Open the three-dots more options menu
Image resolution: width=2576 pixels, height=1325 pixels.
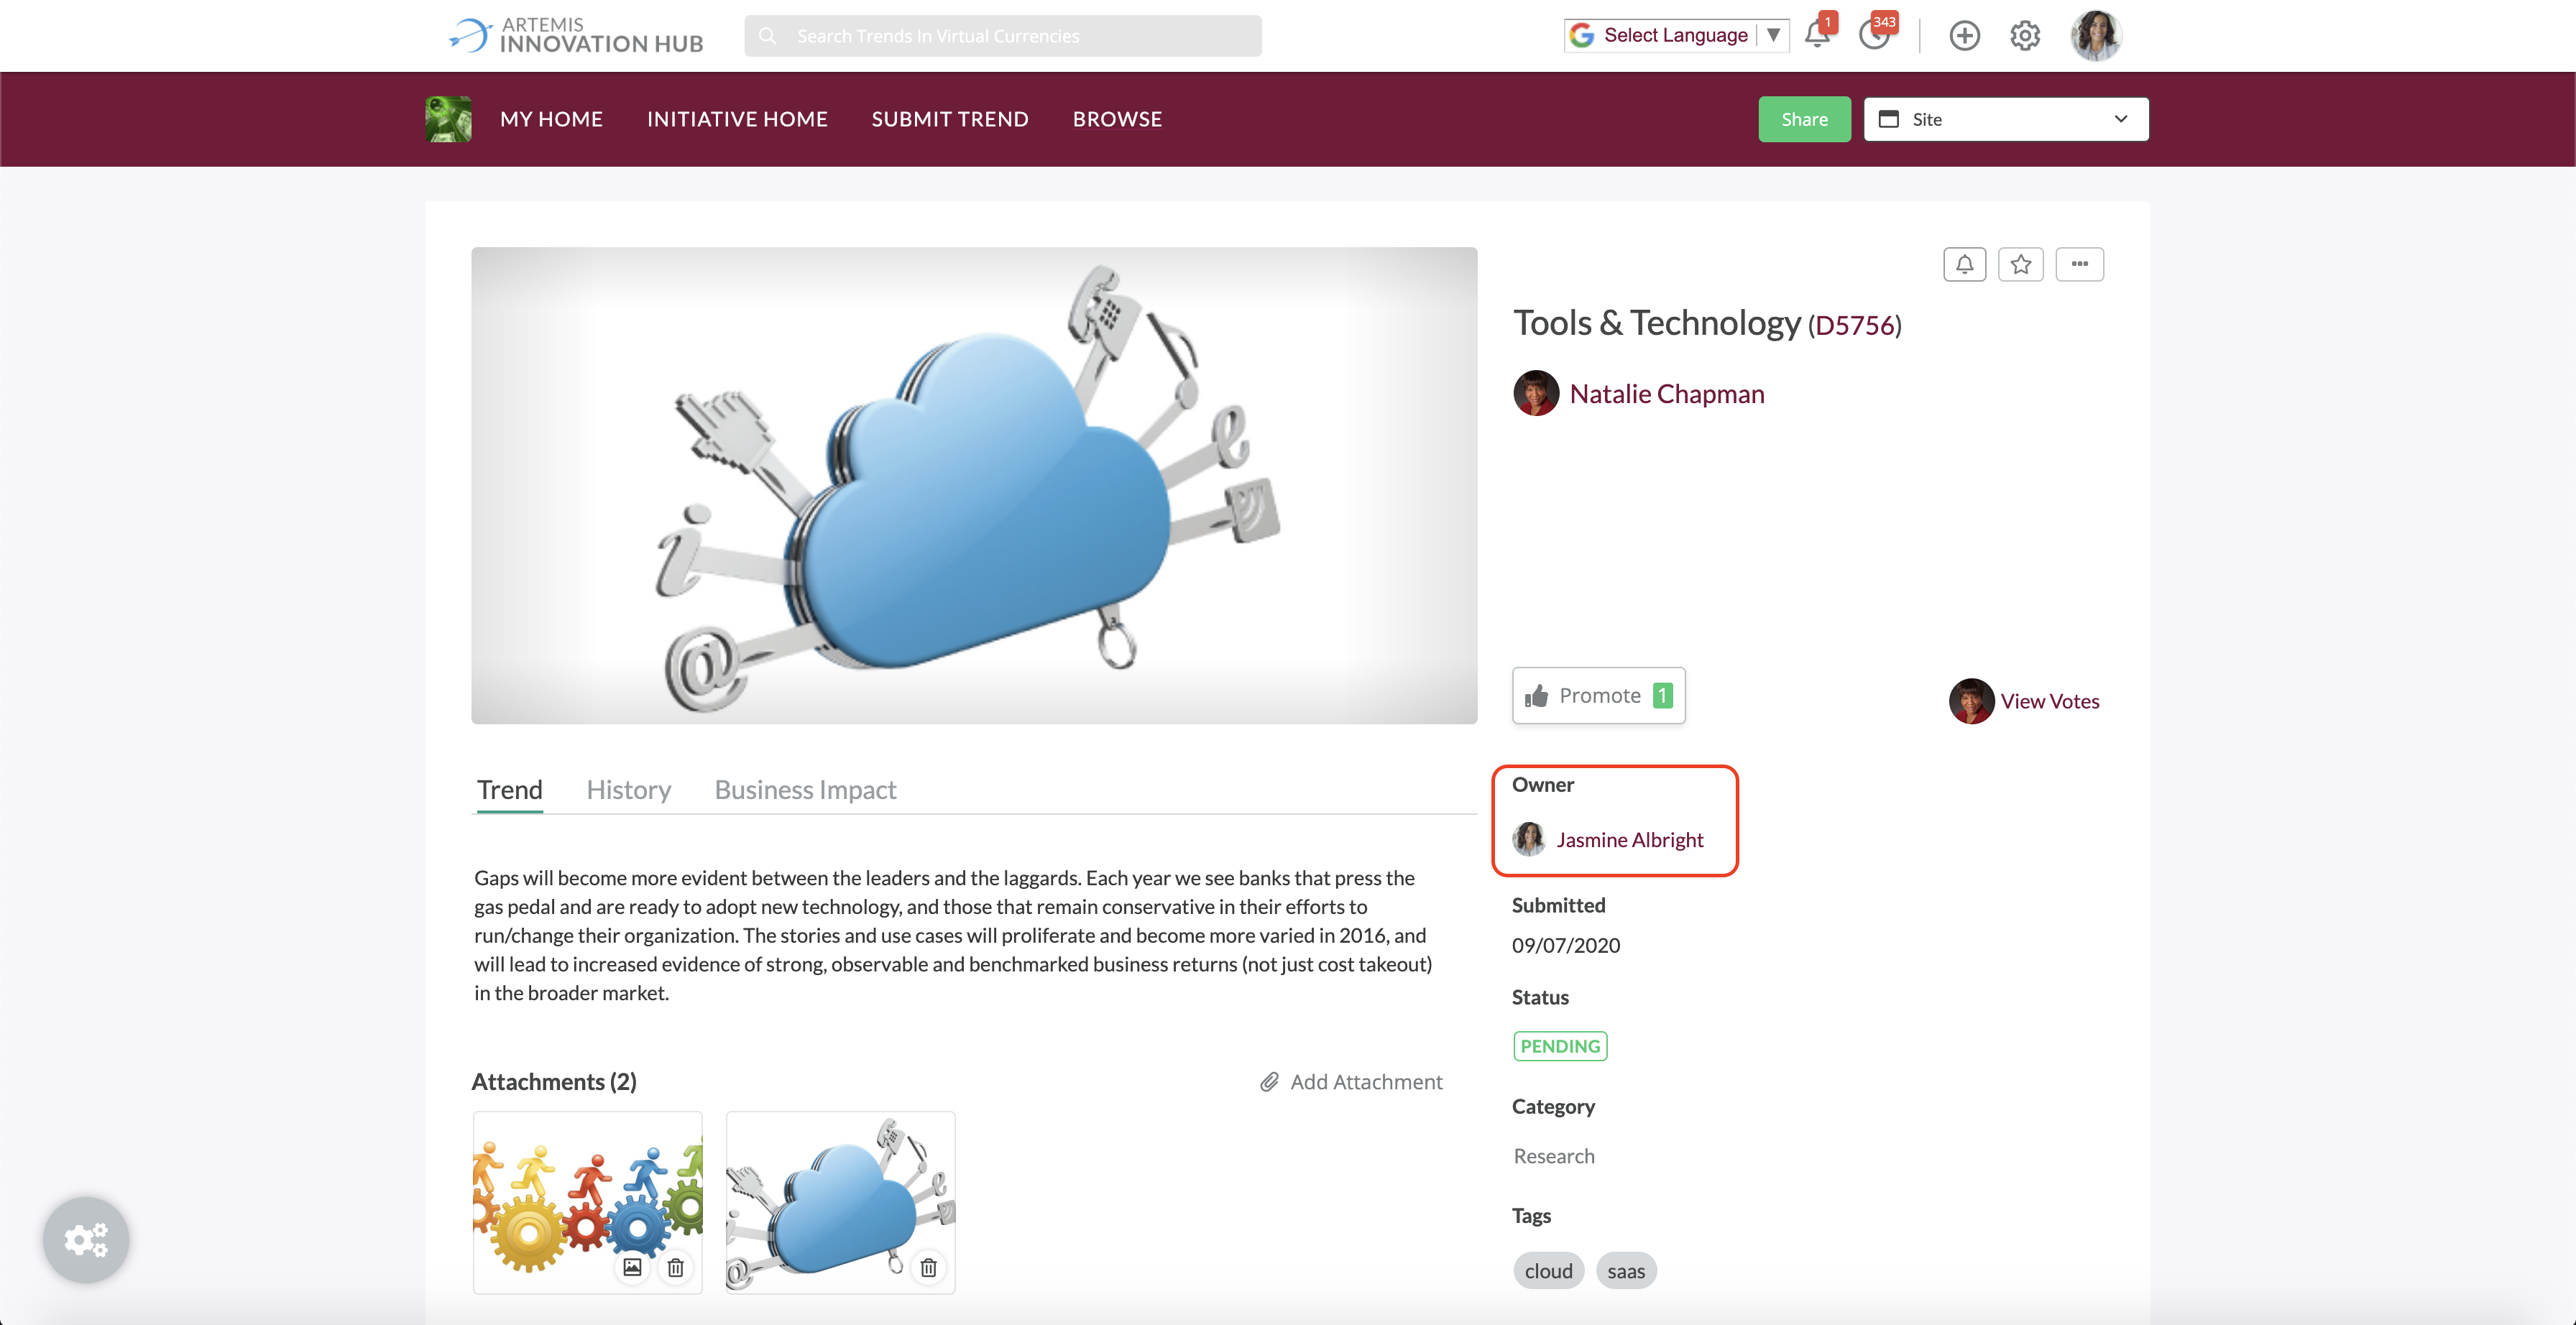[2080, 264]
